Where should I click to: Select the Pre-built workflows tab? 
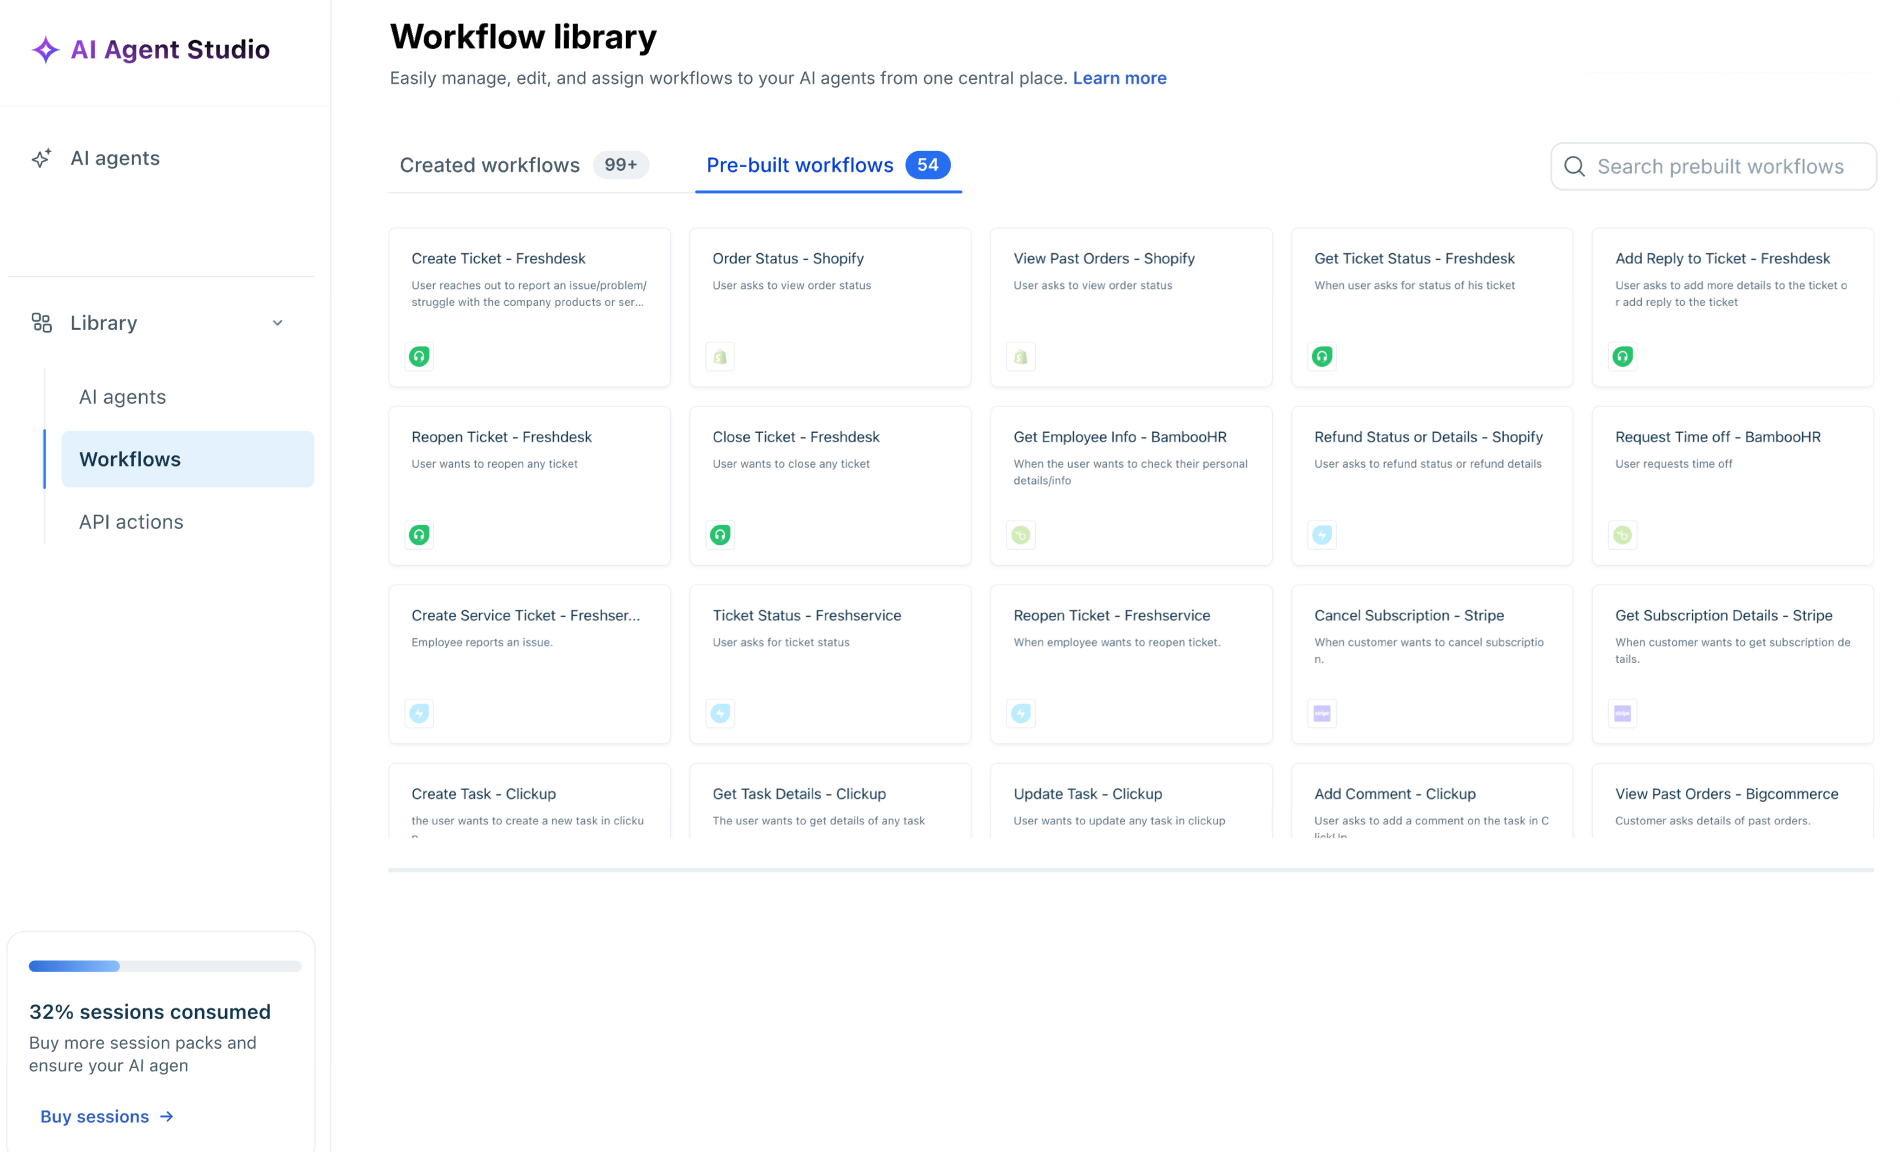pos(828,165)
